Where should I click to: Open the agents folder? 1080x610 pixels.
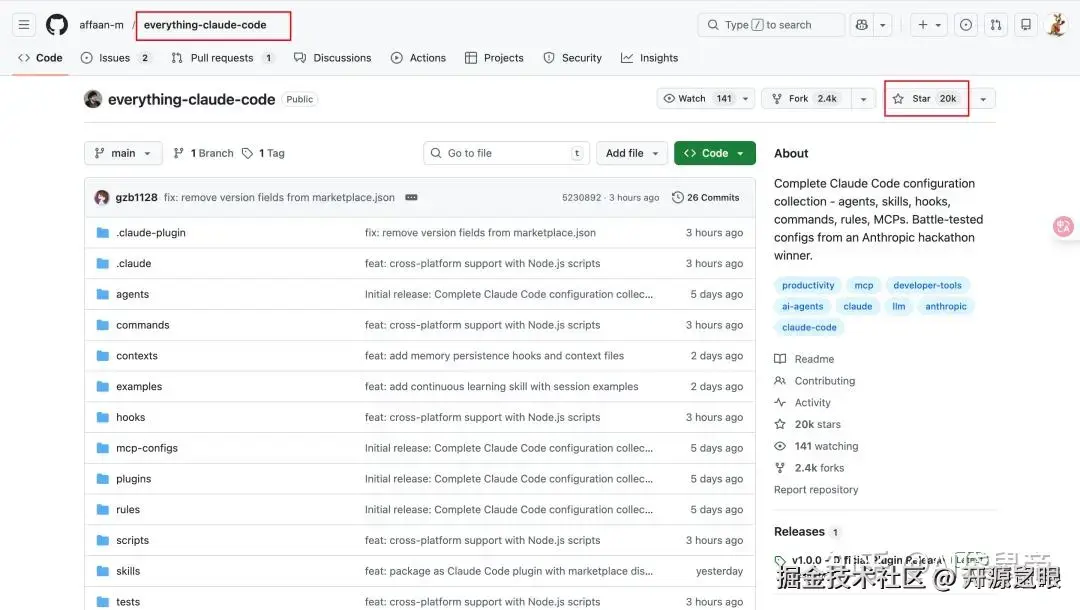pyautogui.click(x=132, y=294)
